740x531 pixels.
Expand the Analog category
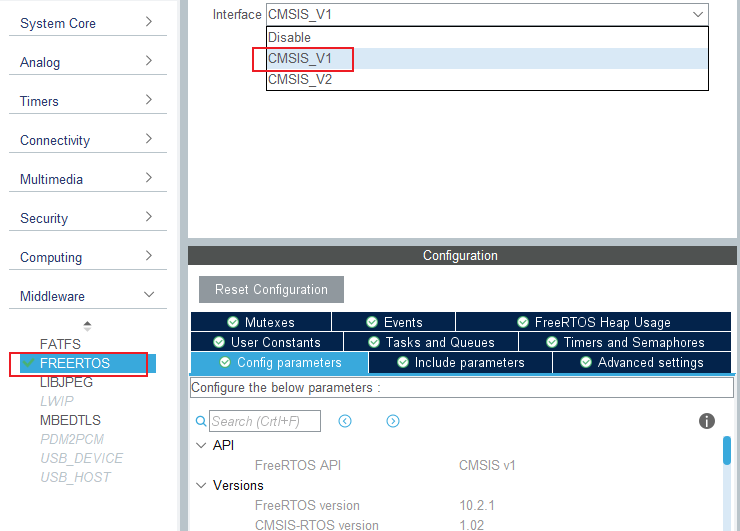[88, 62]
